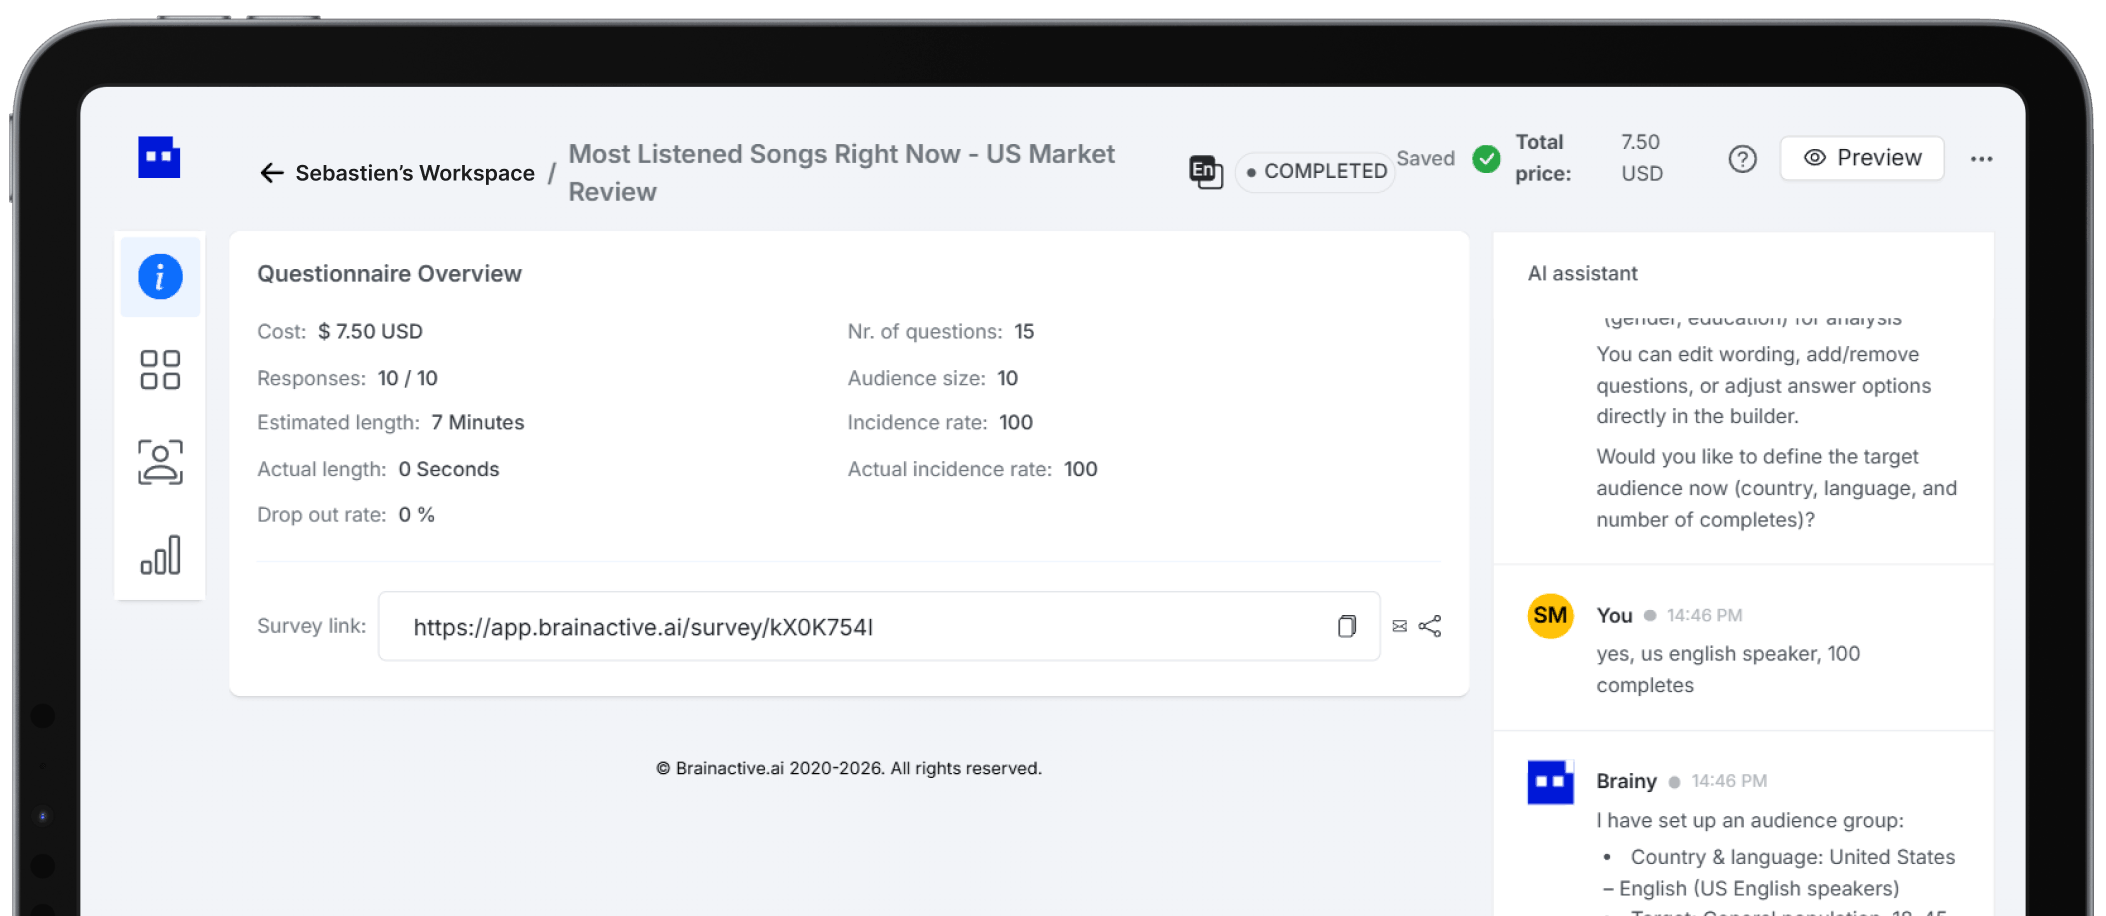Open the help question mark icon
Image resolution: width=2106 pixels, height=916 pixels.
pyautogui.click(x=1742, y=159)
